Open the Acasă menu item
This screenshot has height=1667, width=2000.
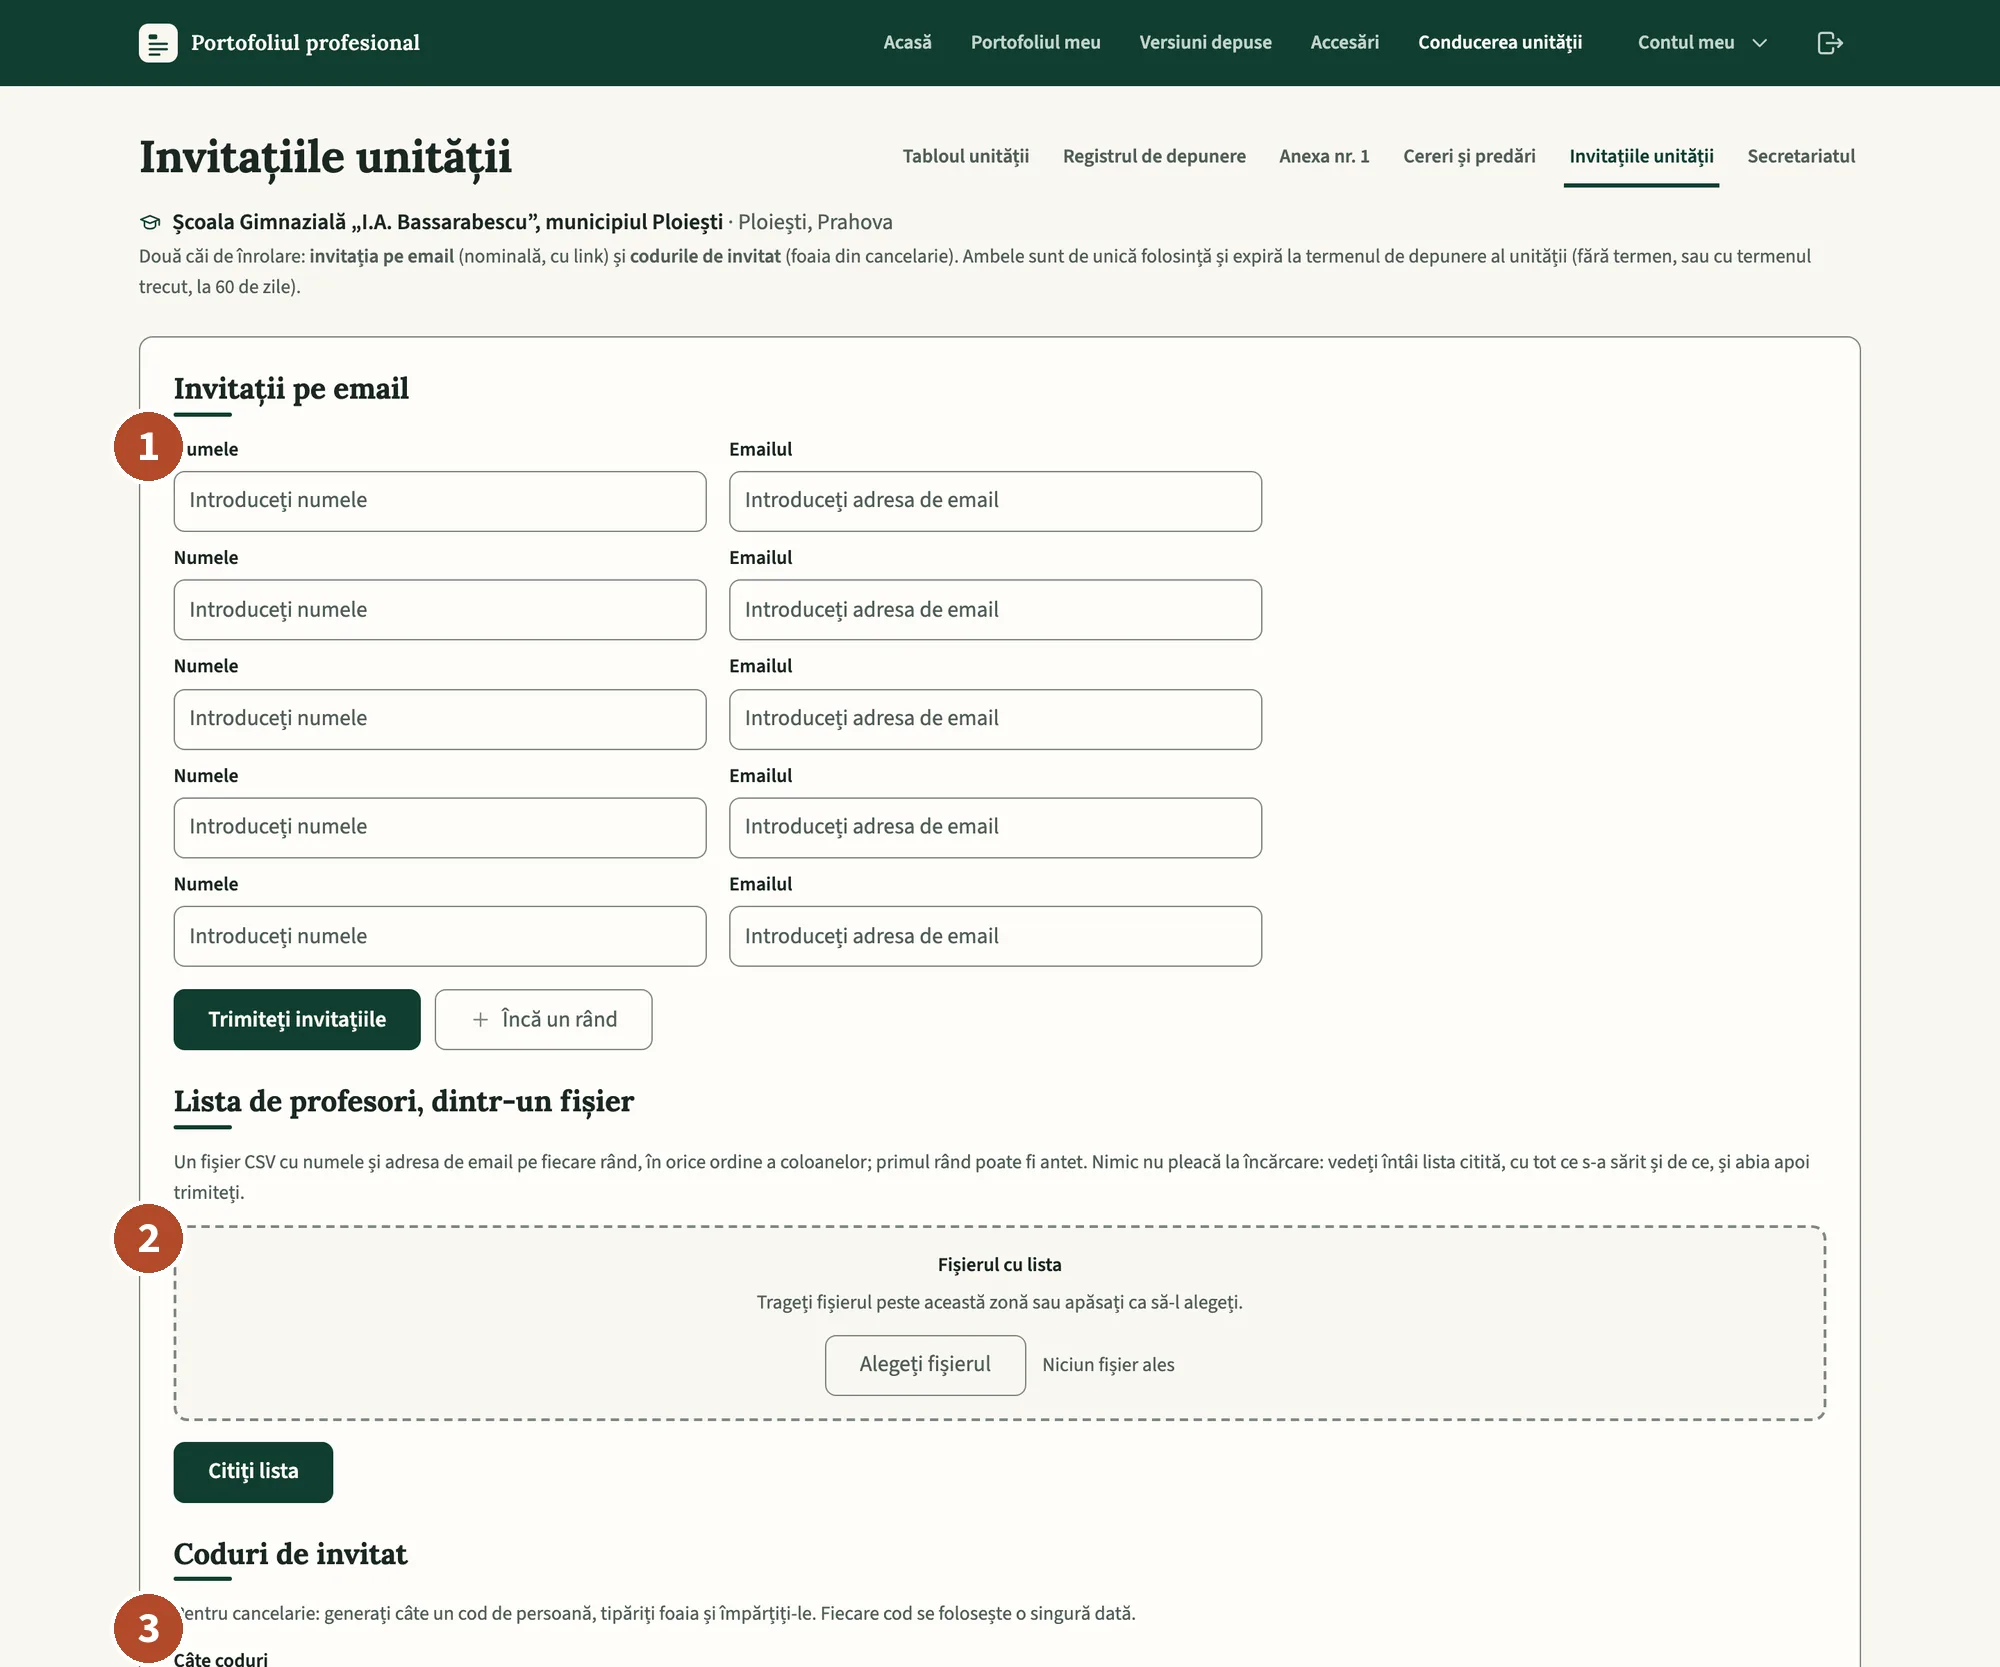coord(907,43)
